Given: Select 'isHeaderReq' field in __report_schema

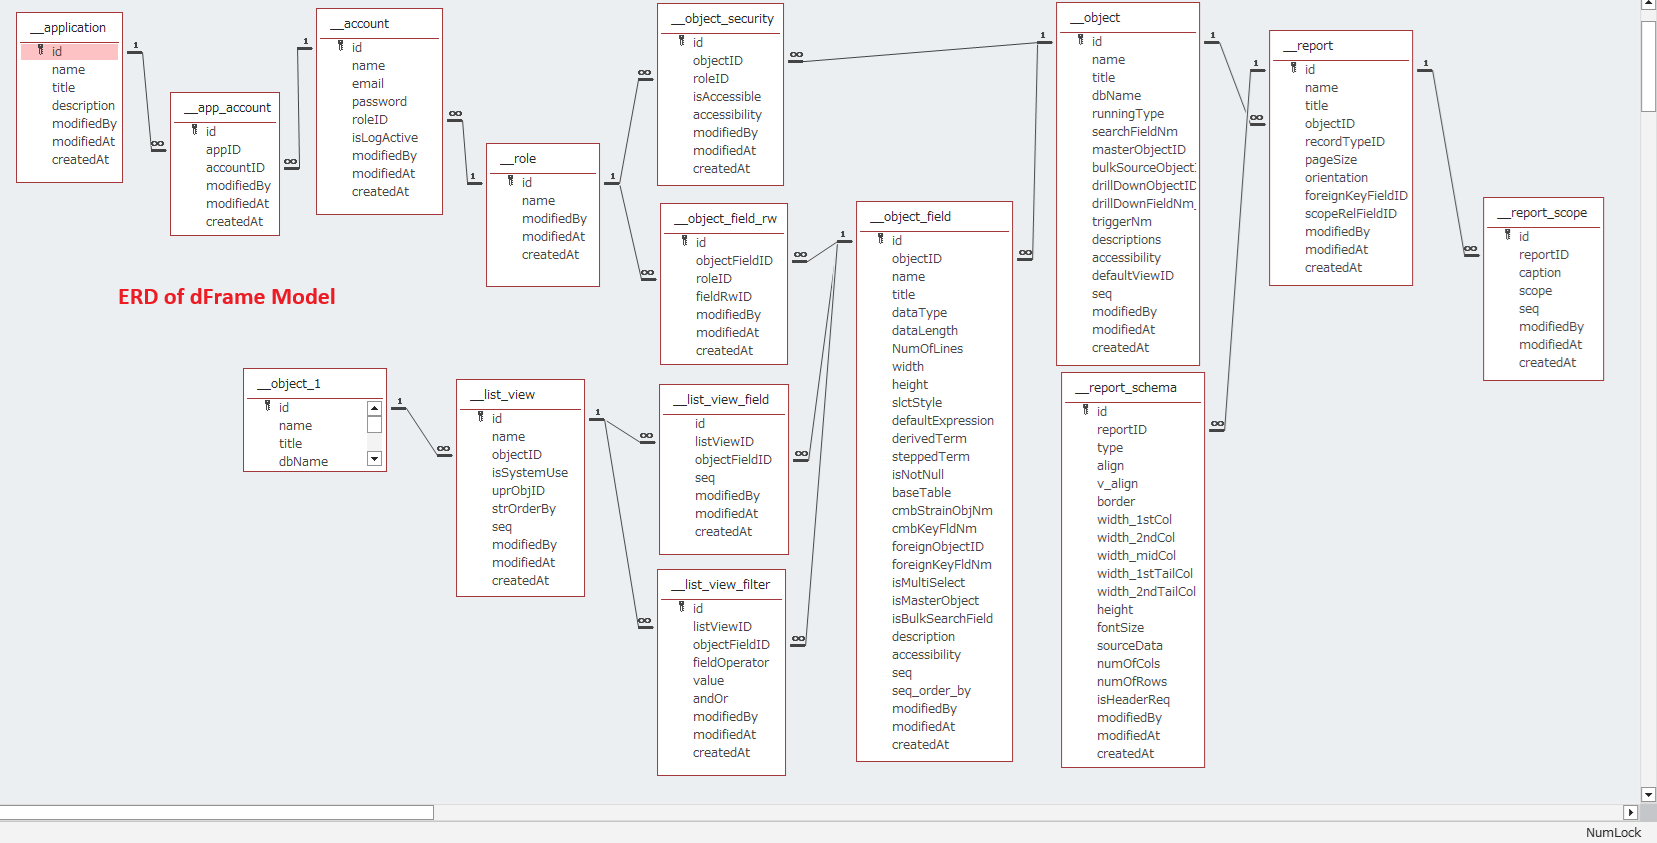Looking at the screenshot, I should pyautogui.click(x=1133, y=699).
